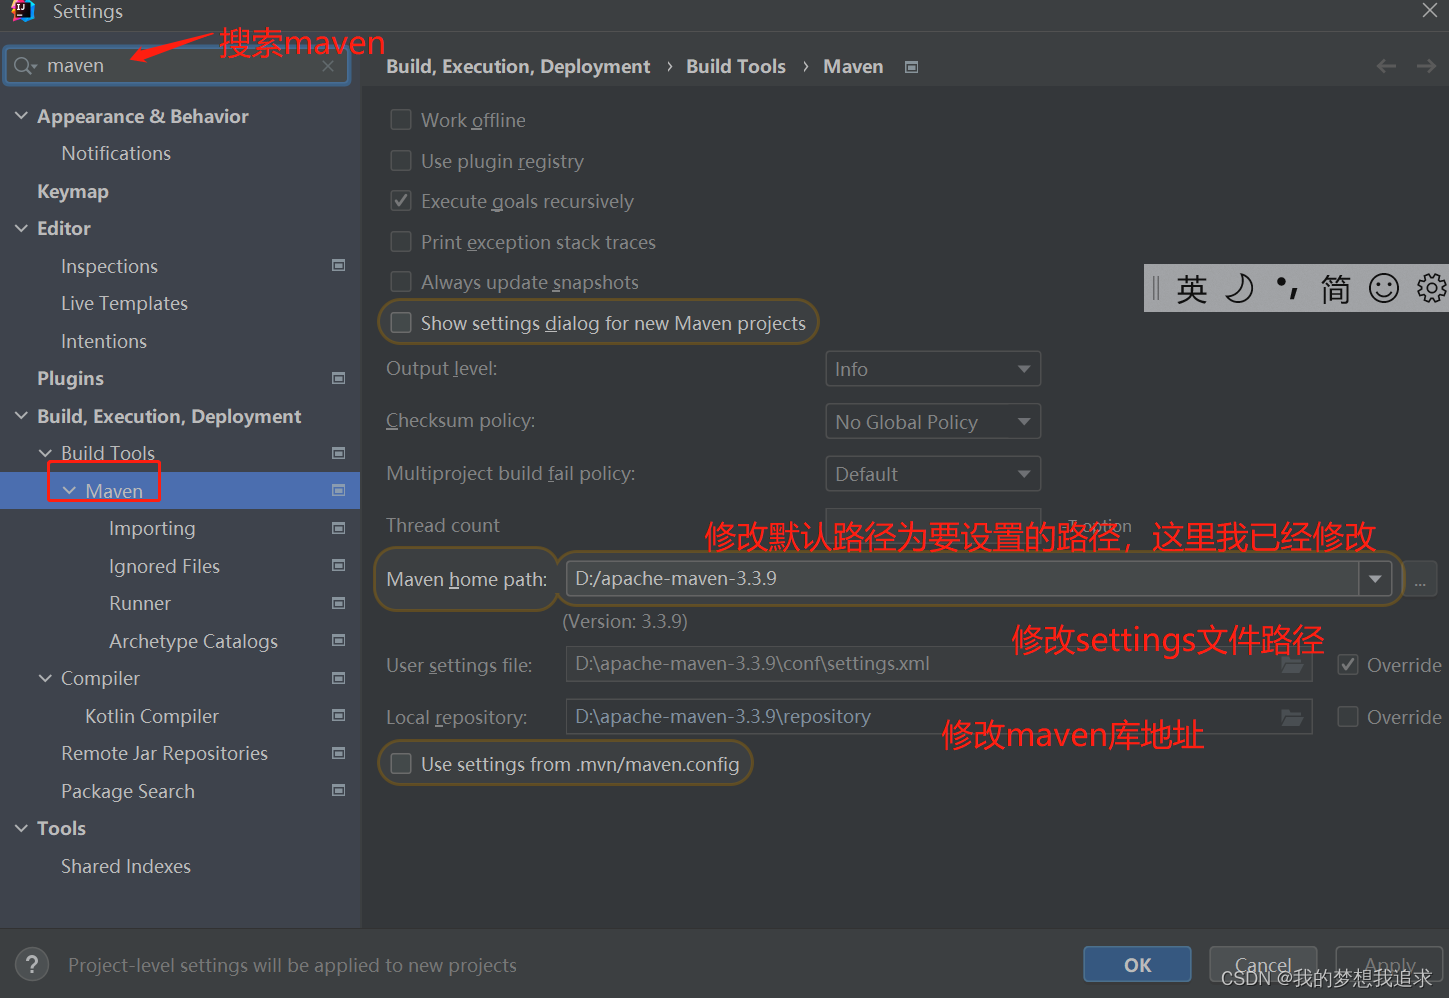Uncheck Override for User settings file
Image resolution: width=1449 pixels, height=998 pixels.
coord(1348,665)
